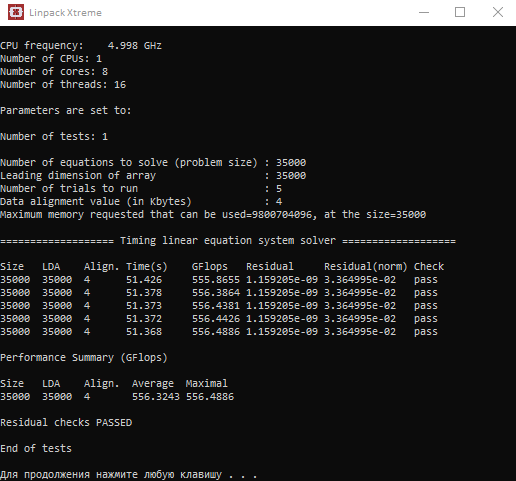Screen dimensions: 516x481
Task: Click the first trial time 51.426
Action: coord(144,279)
